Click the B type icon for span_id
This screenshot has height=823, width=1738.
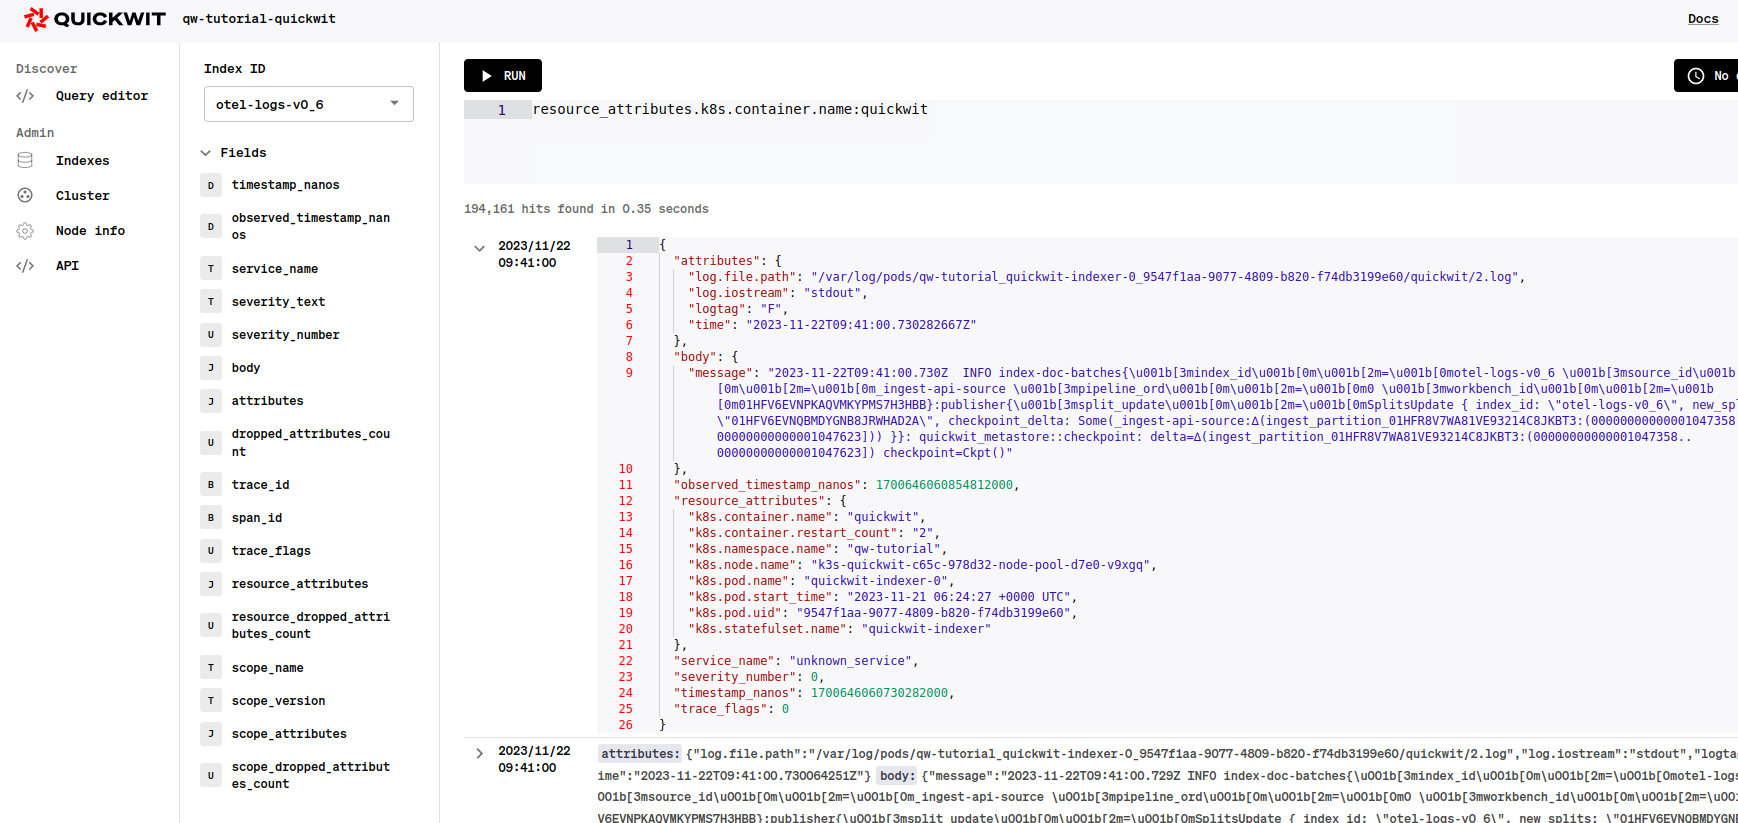point(211,518)
